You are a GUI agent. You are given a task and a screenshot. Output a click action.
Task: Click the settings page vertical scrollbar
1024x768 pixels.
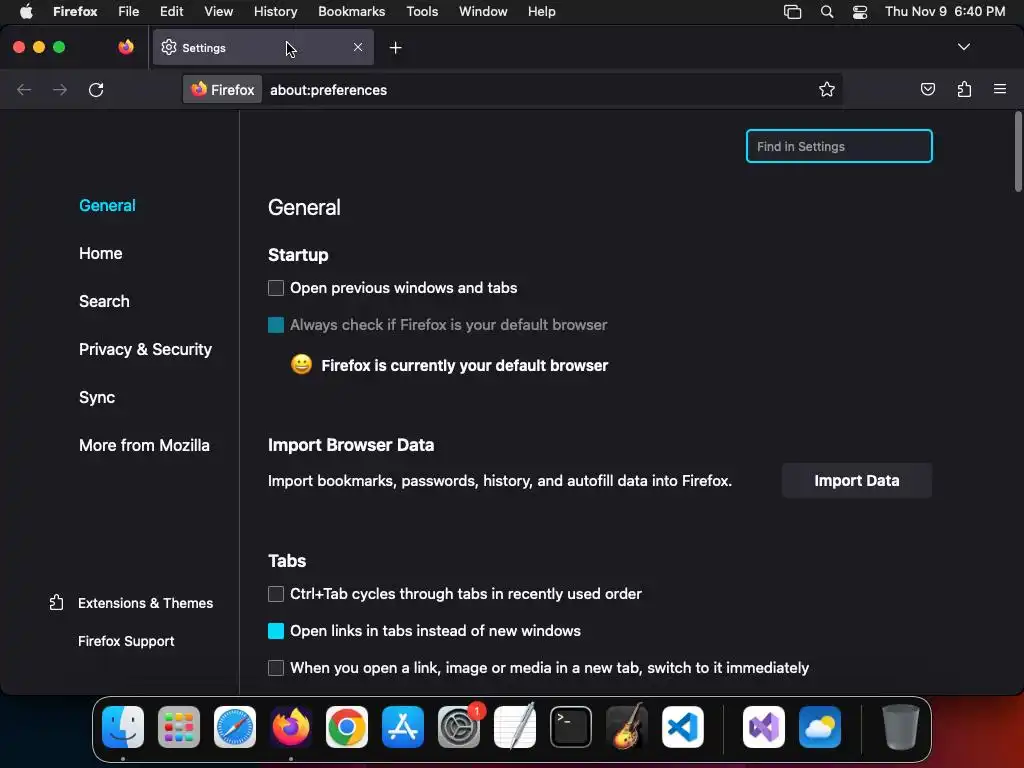[1018, 152]
